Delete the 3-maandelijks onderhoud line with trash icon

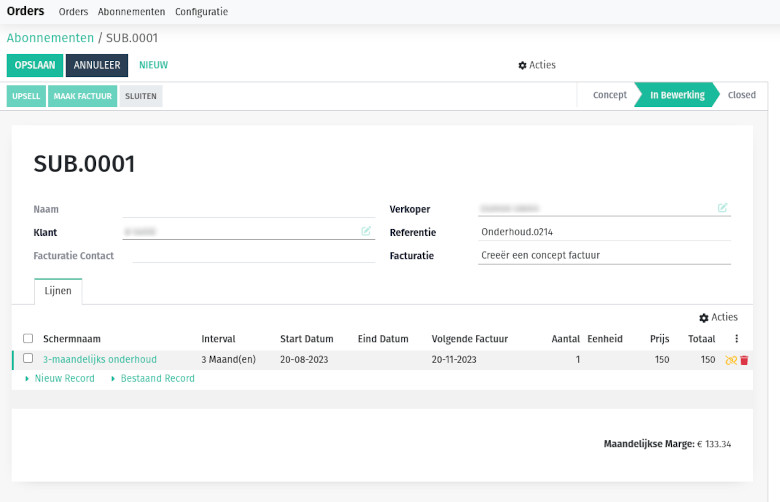tap(744, 360)
